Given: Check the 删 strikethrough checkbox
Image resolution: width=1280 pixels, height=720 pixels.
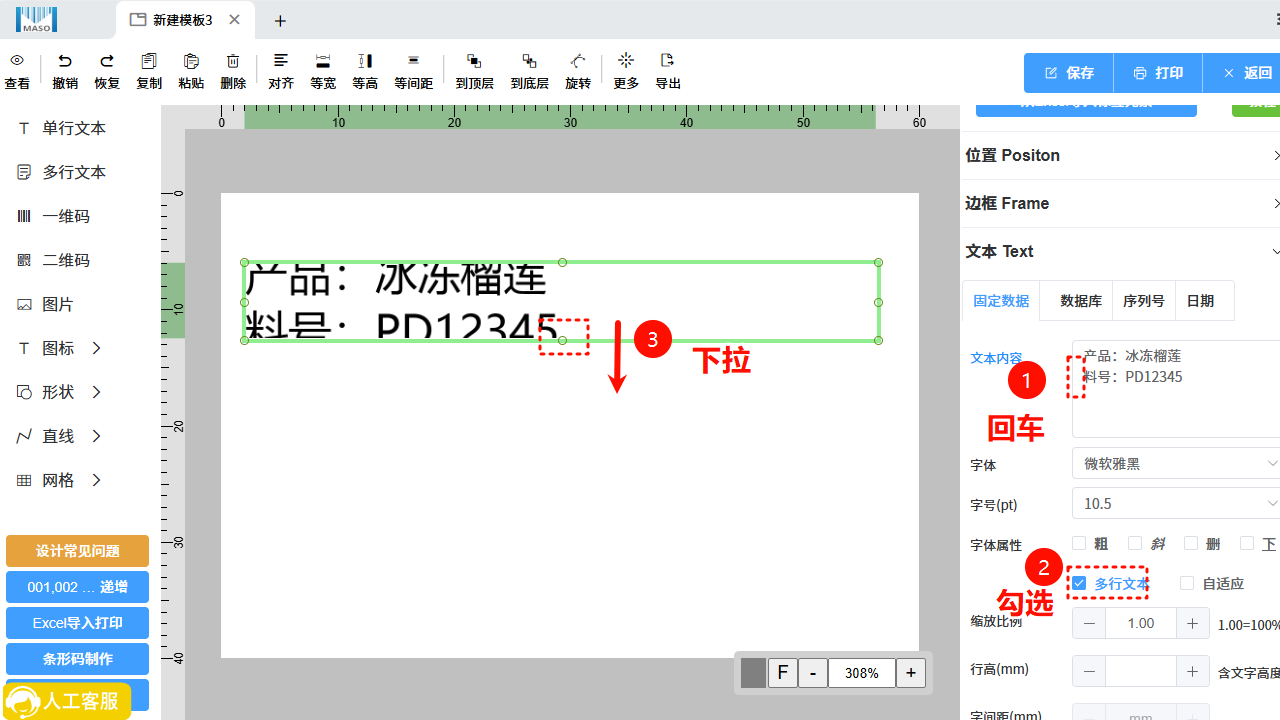Looking at the screenshot, I should 1191,544.
